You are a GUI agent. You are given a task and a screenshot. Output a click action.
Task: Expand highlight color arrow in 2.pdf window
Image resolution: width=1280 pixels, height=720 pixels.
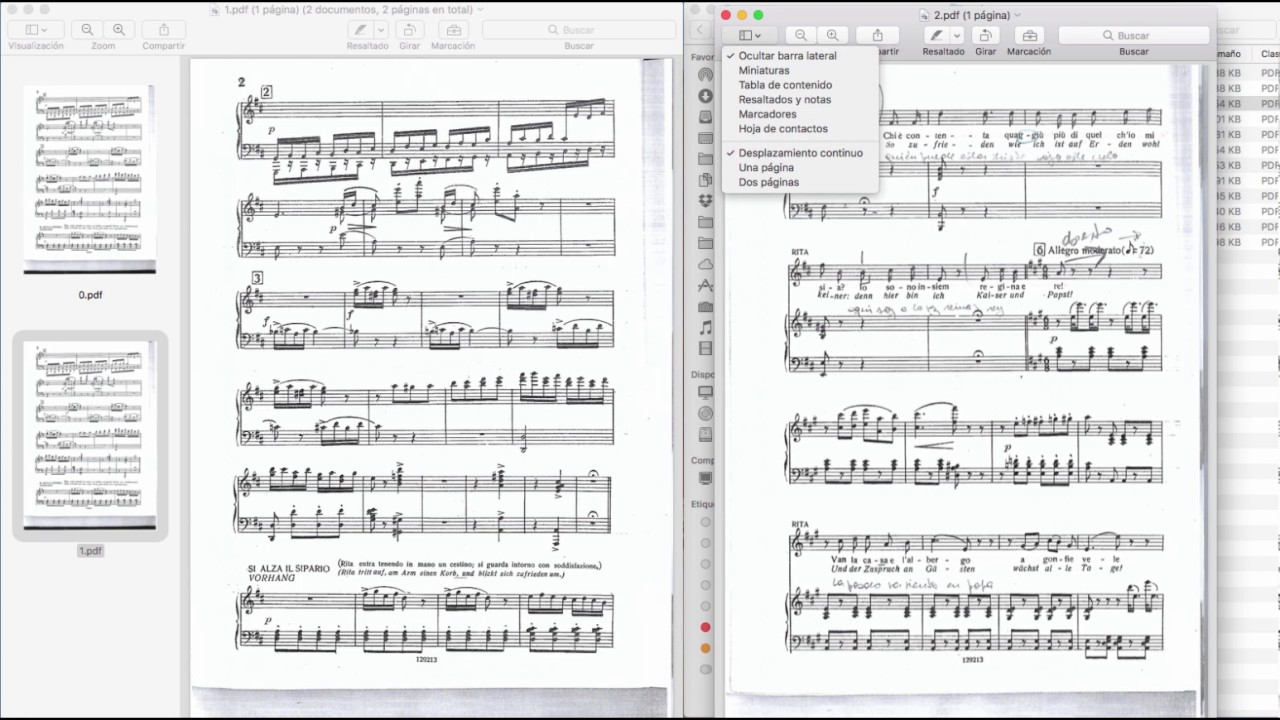(x=957, y=35)
